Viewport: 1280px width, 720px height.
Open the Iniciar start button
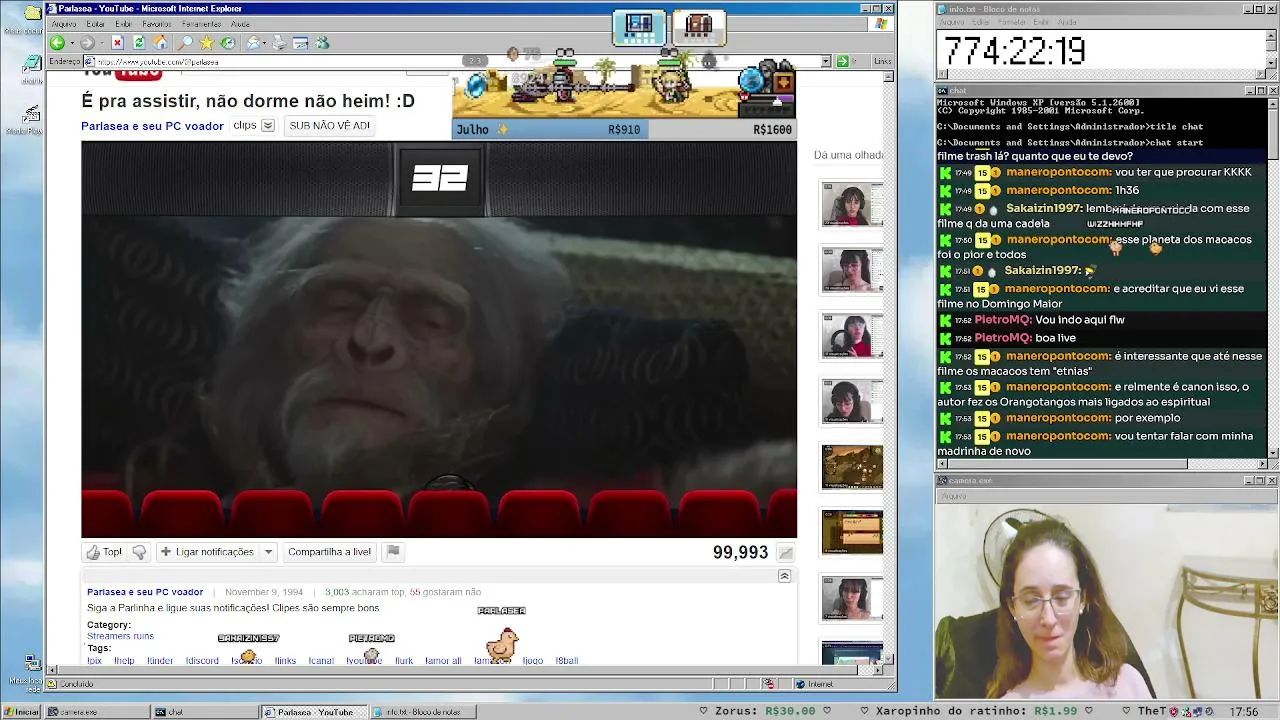[x=22, y=712]
